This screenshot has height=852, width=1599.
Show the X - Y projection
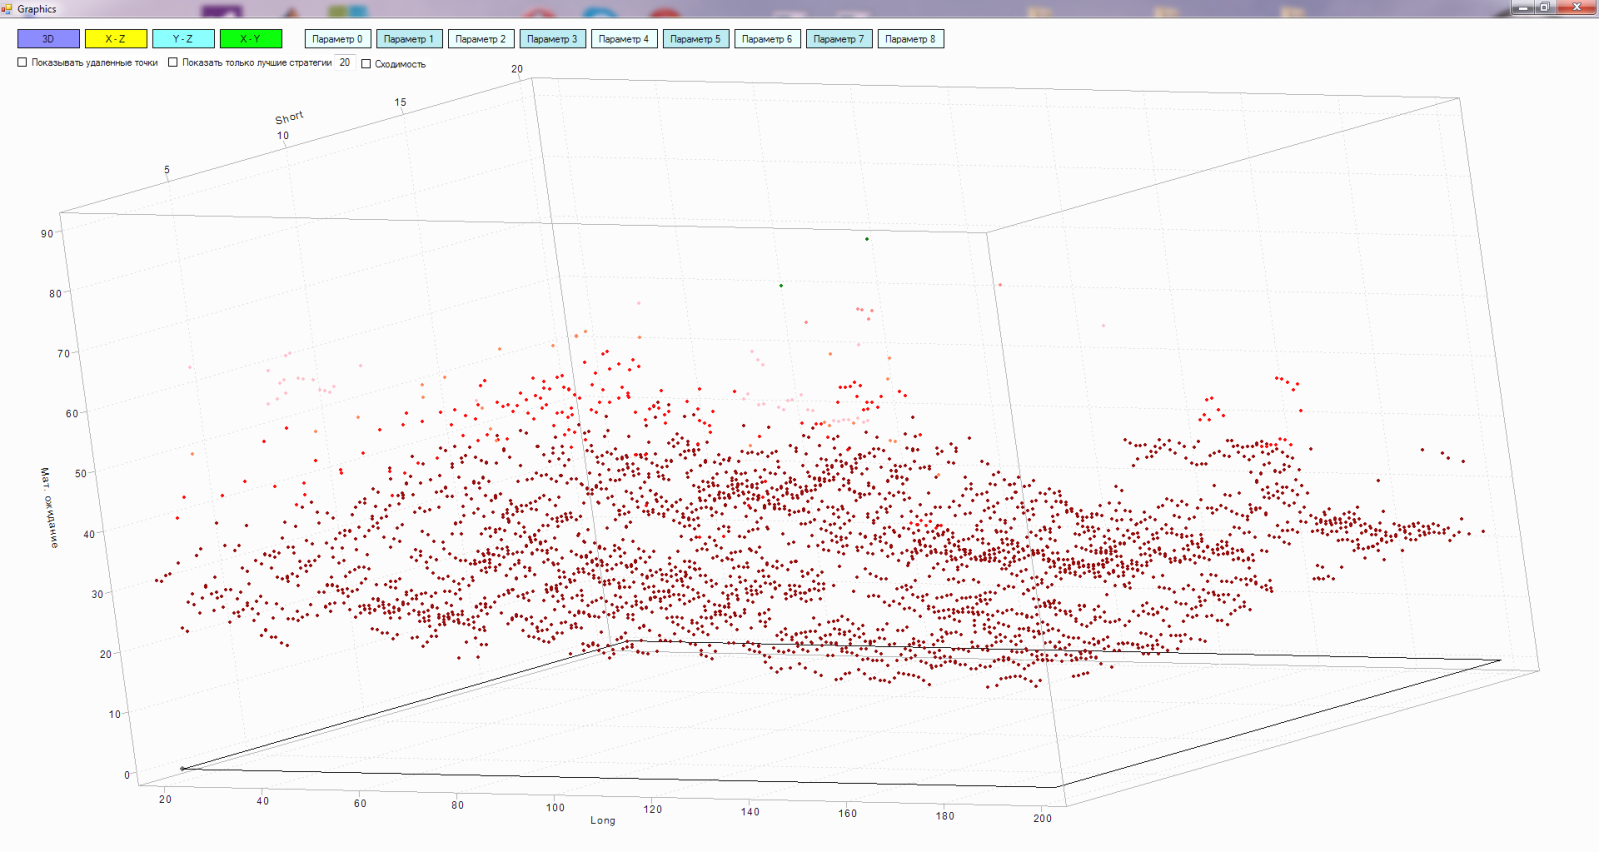(x=251, y=39)
